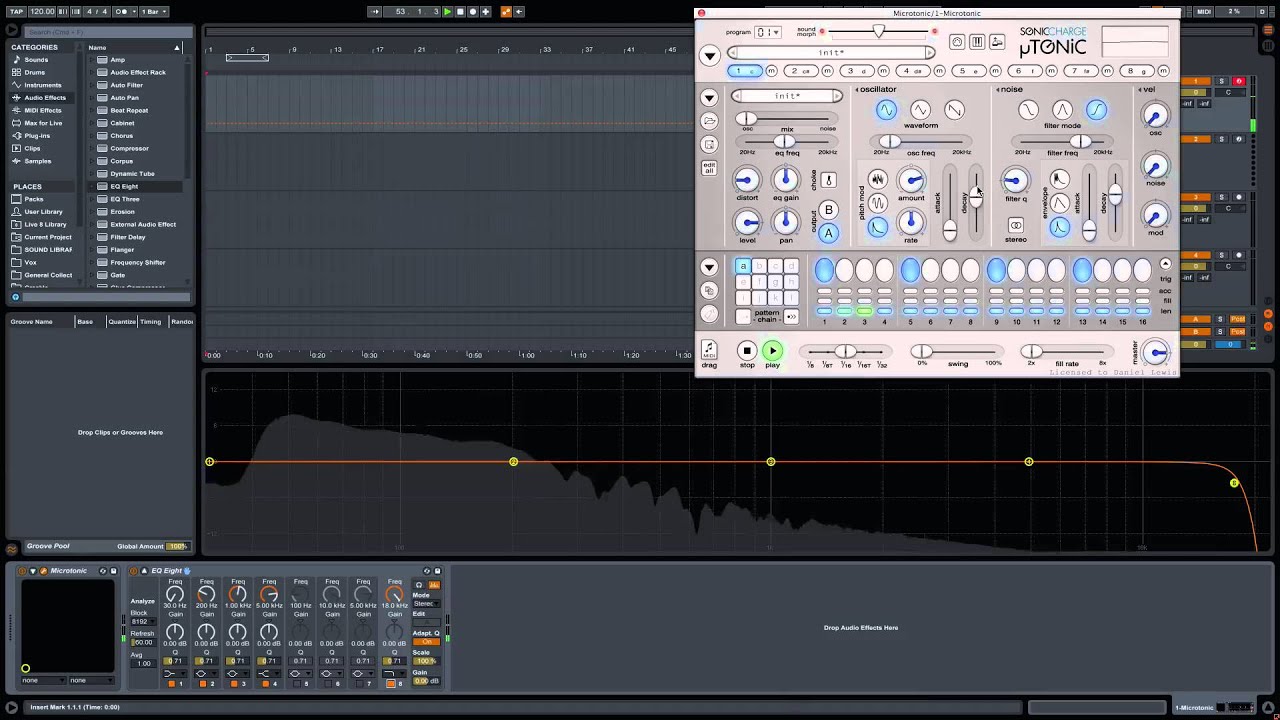This screenshot has width=1280, height=720.
Task: Click the save preset icon on Microtonic device
Action: (x=113, y=571)
